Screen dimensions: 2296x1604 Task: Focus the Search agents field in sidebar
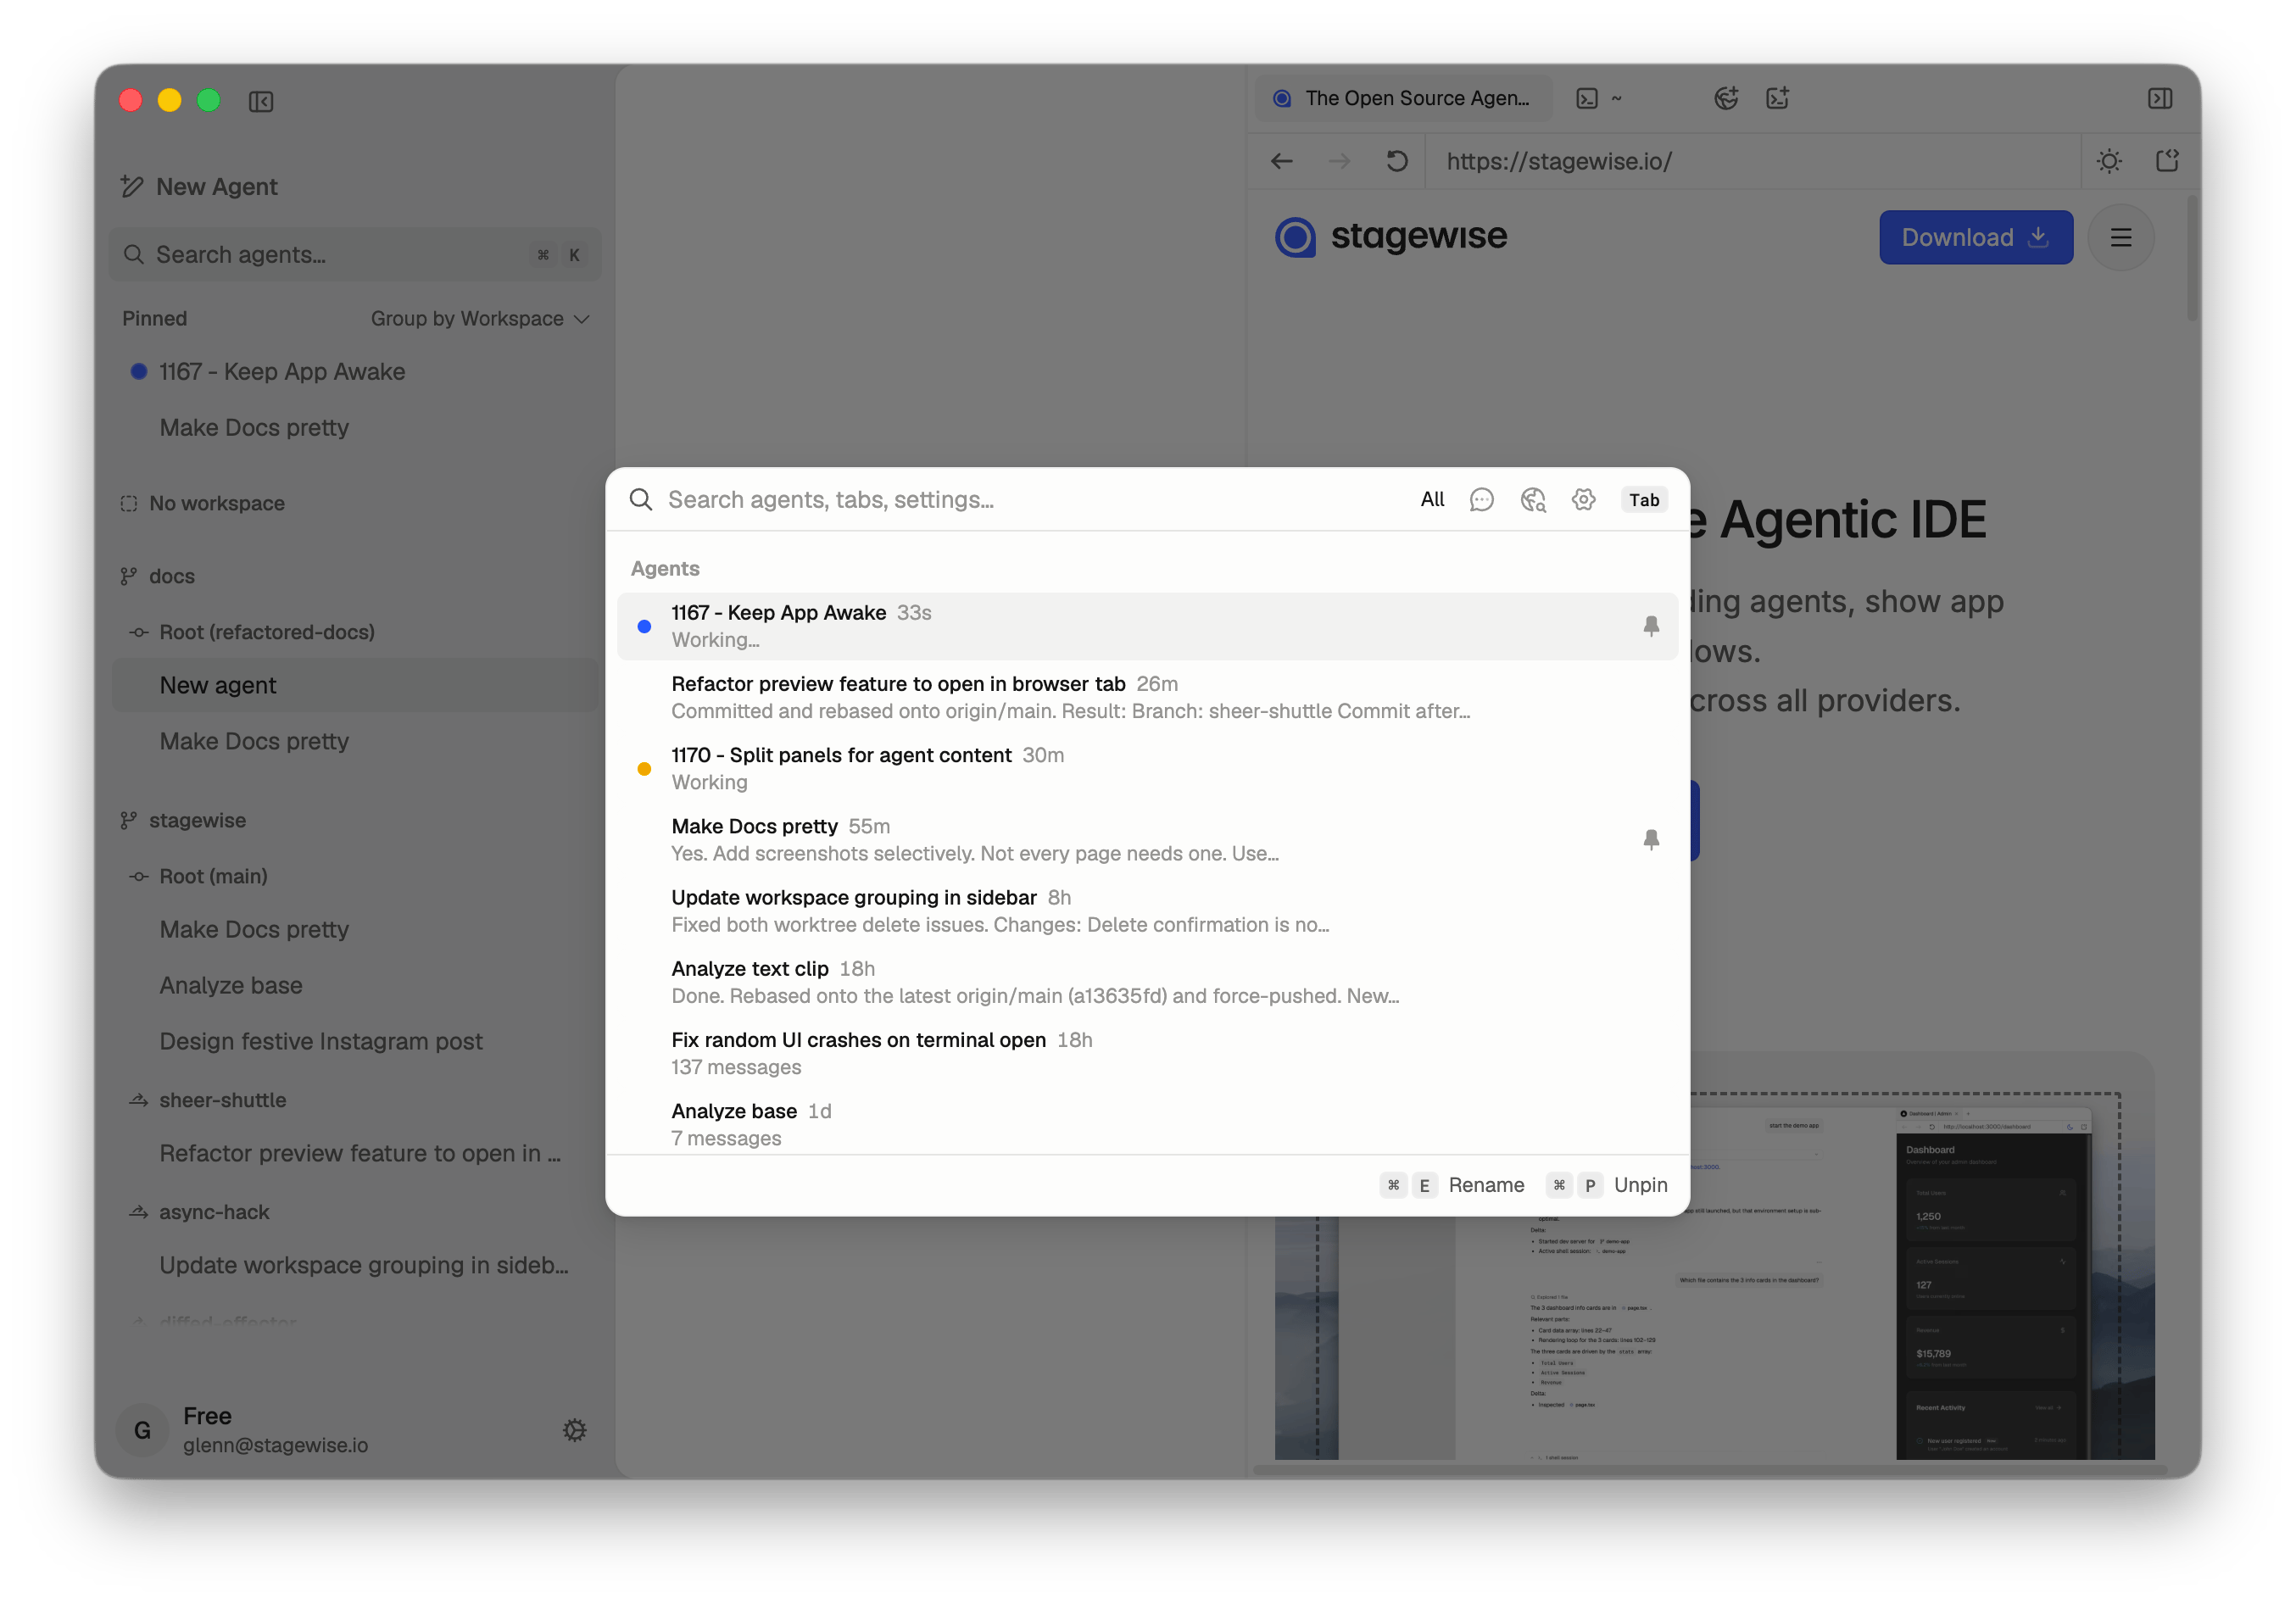coord(355,255)
